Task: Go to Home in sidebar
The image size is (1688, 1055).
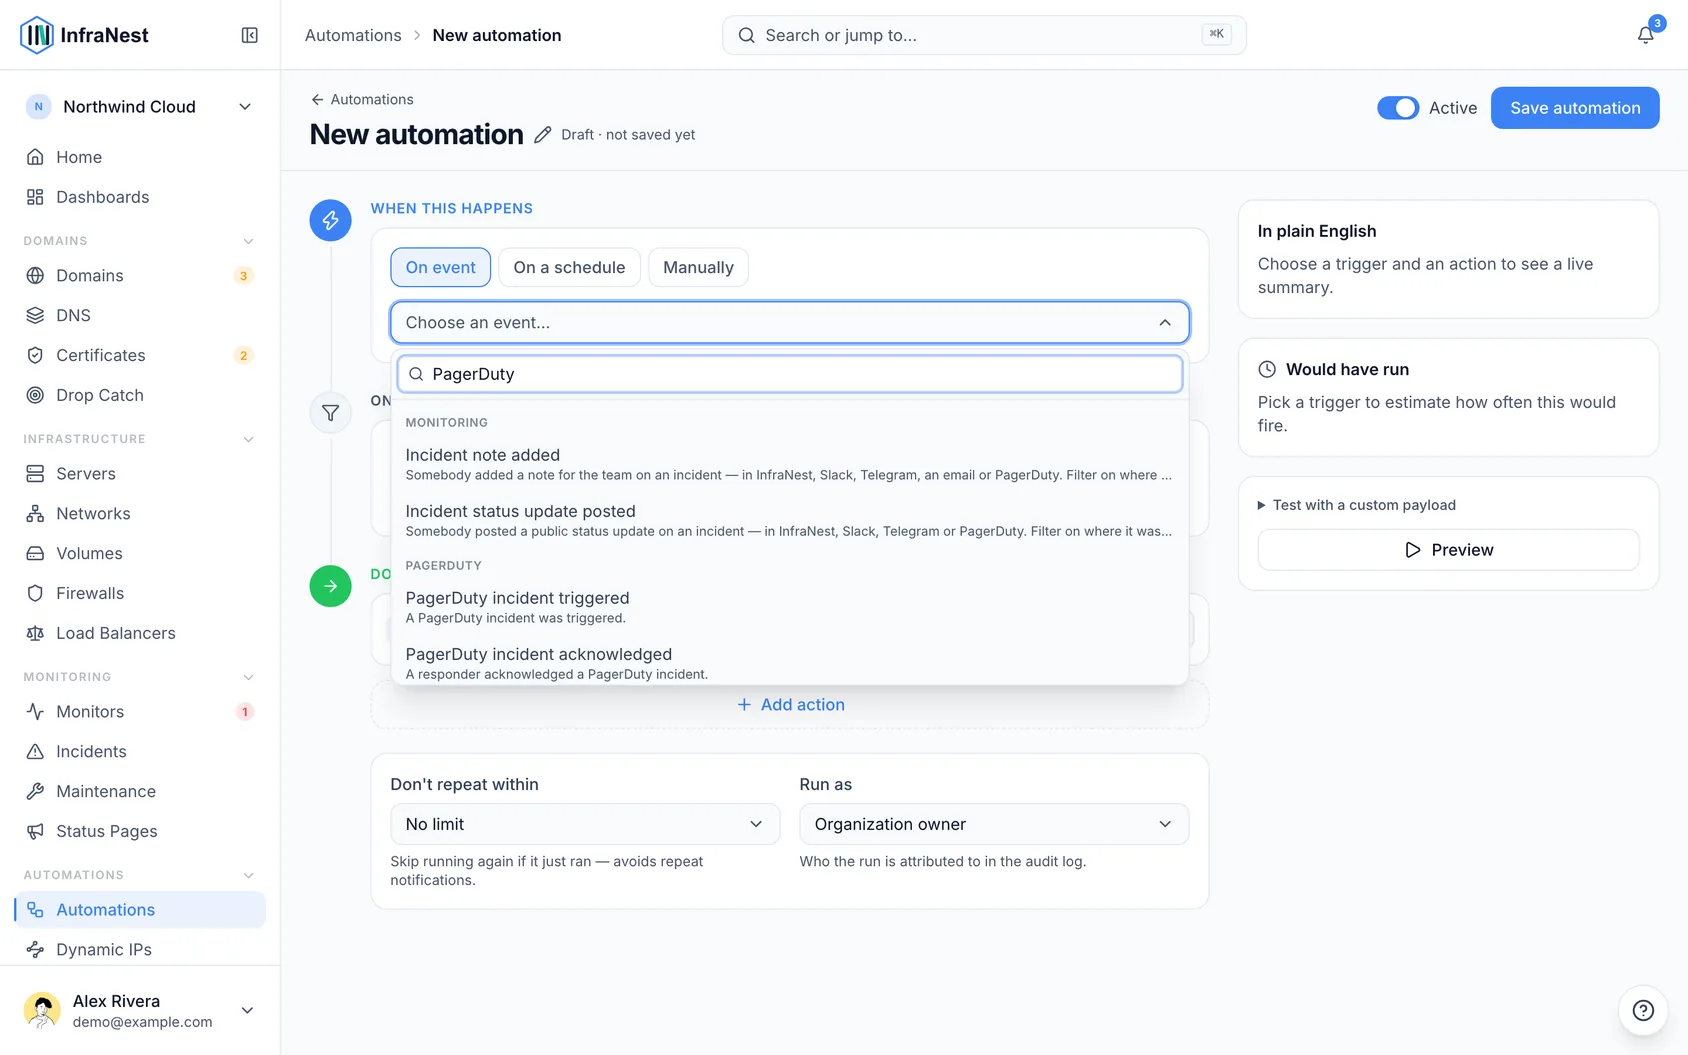Action: click(x=140, y=157)
